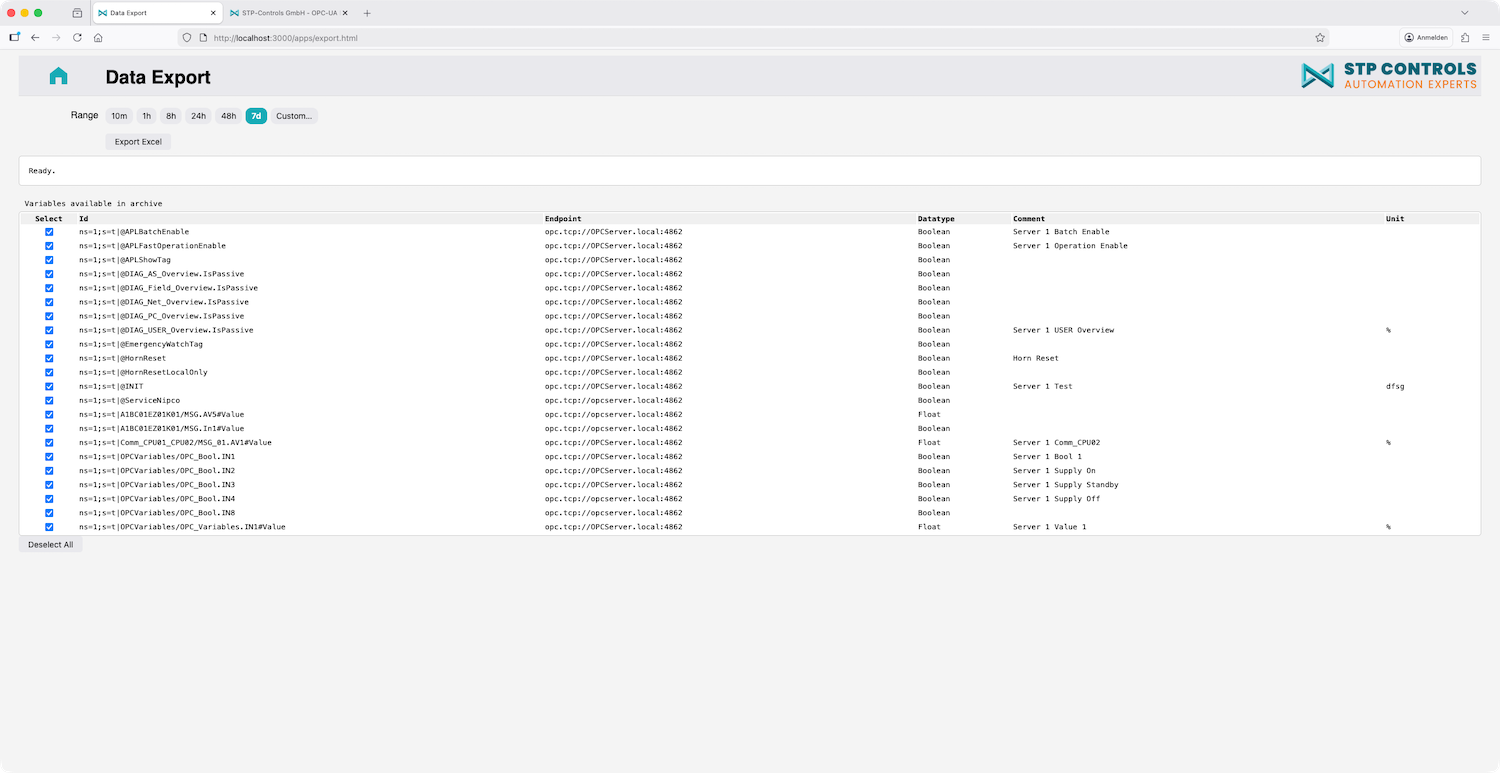Select the 24h time range

pos(197,115)
